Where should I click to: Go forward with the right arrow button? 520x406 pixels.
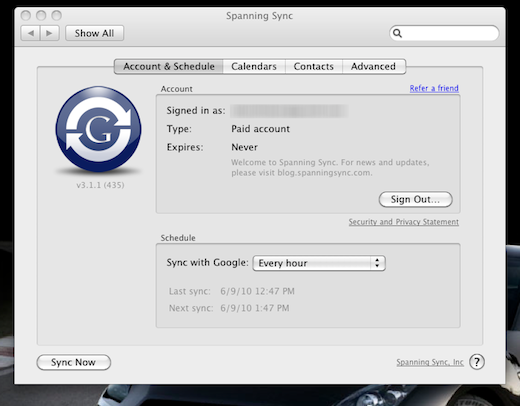pyautogui.click(x=50, y=33)
